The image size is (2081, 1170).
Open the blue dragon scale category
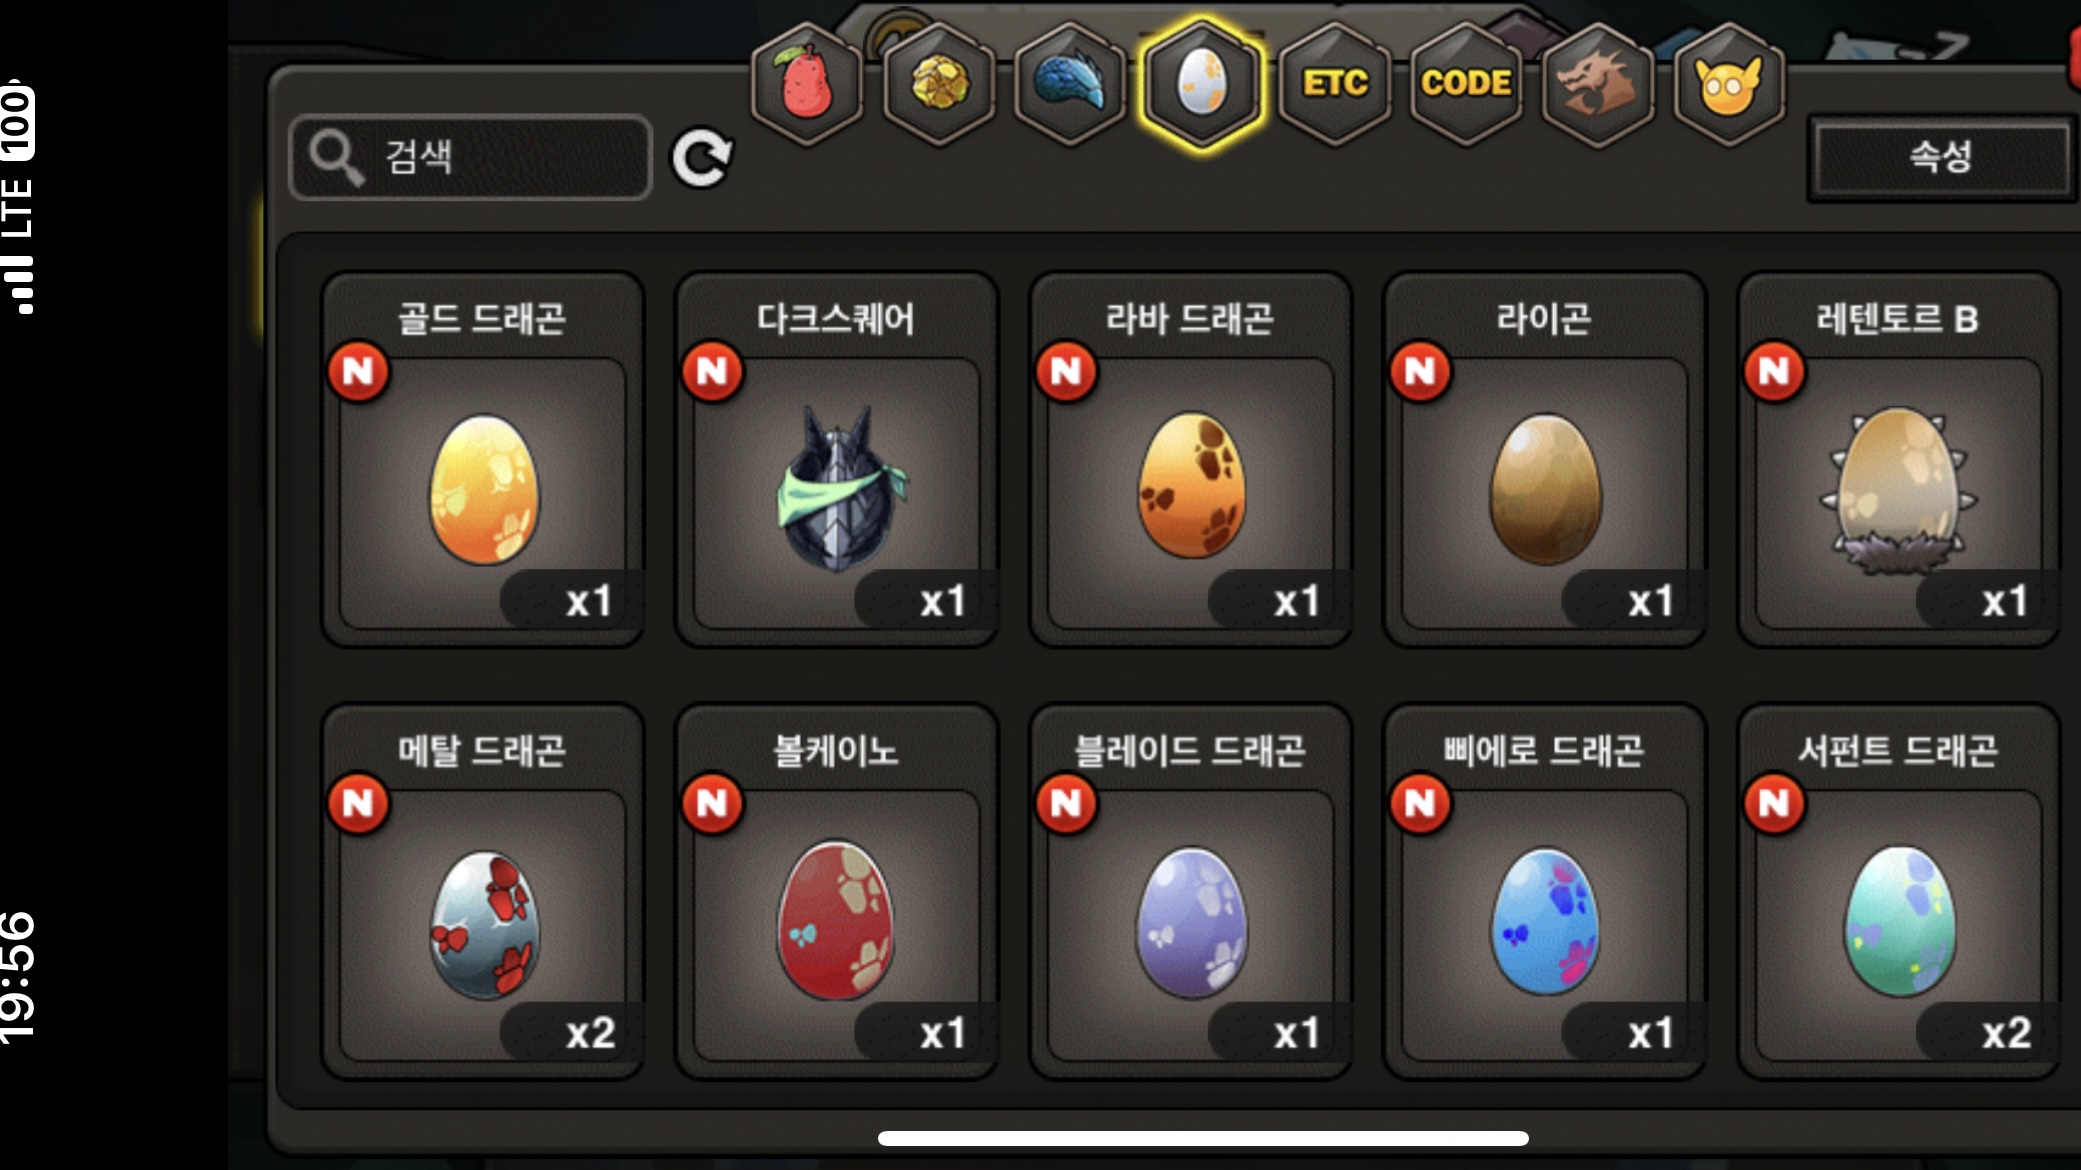pyautogui.click(x=1070, y=84)
